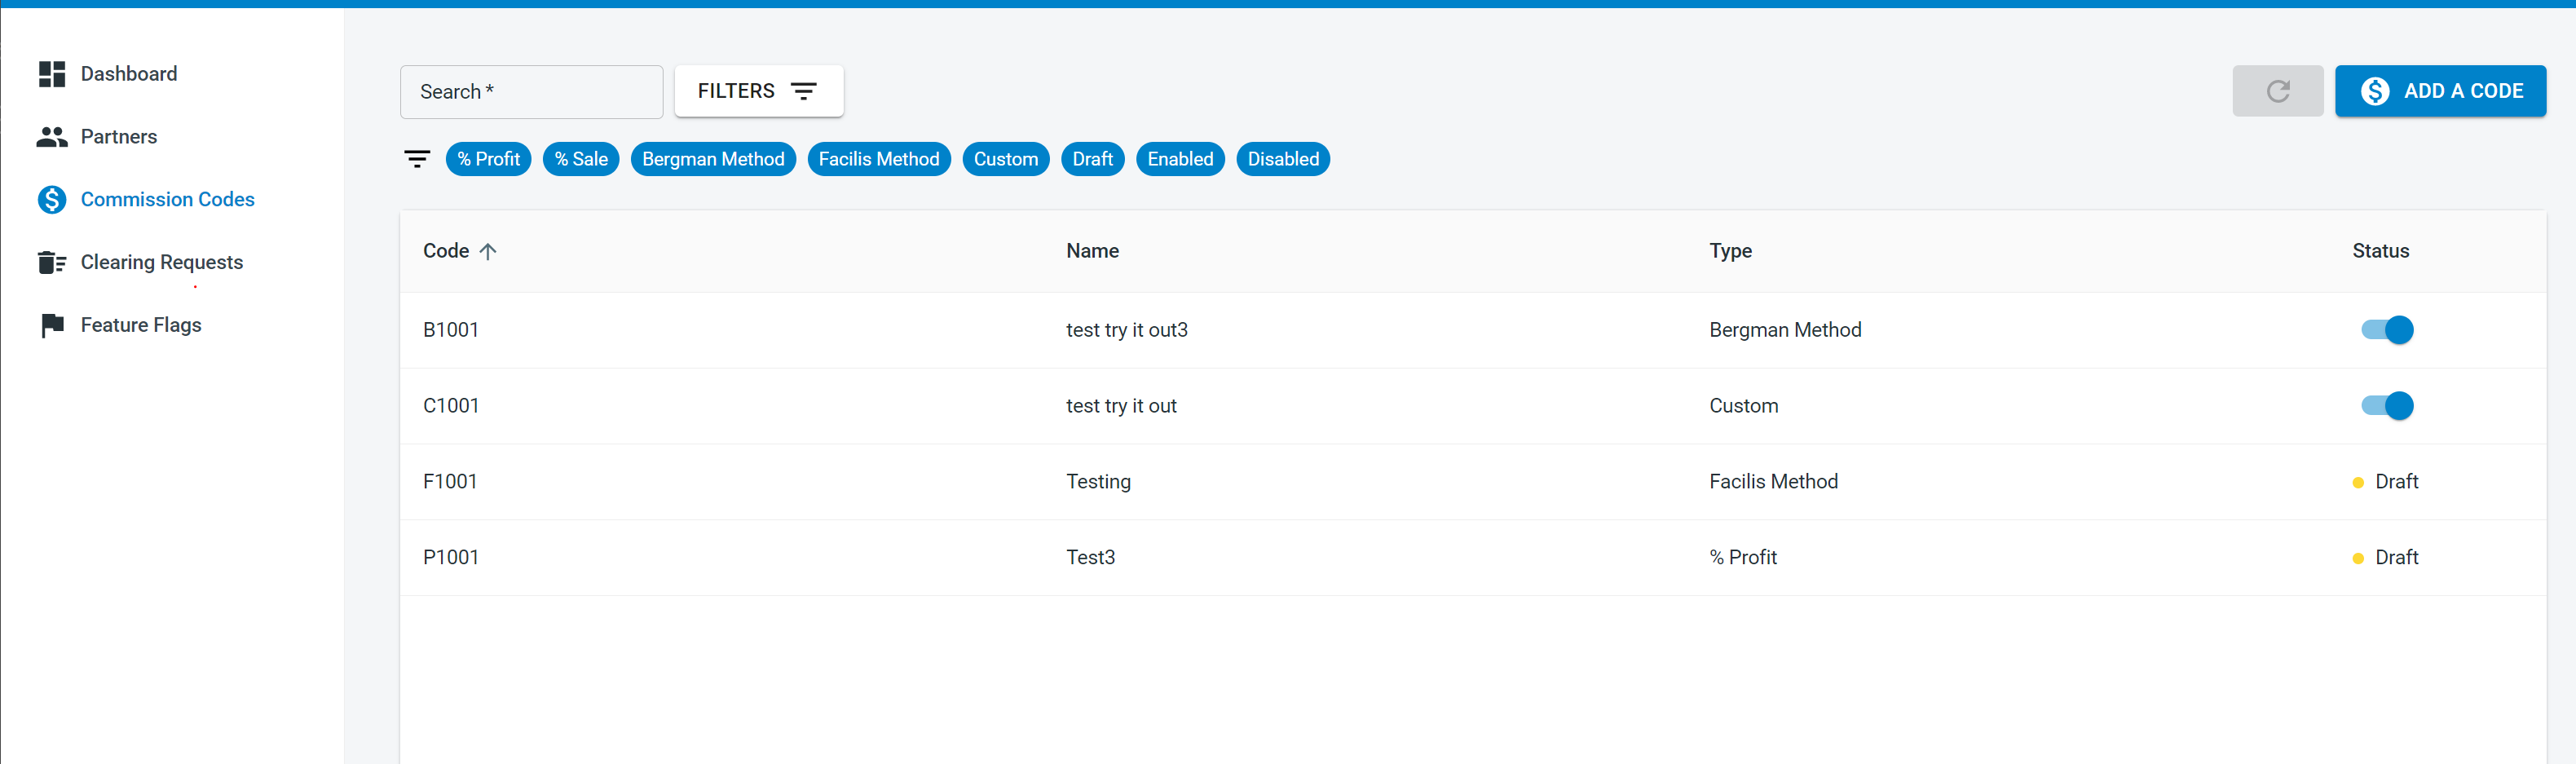Toggle the Draft filter chip
The image size is (2576, 764).
(x=1092, y=159)
